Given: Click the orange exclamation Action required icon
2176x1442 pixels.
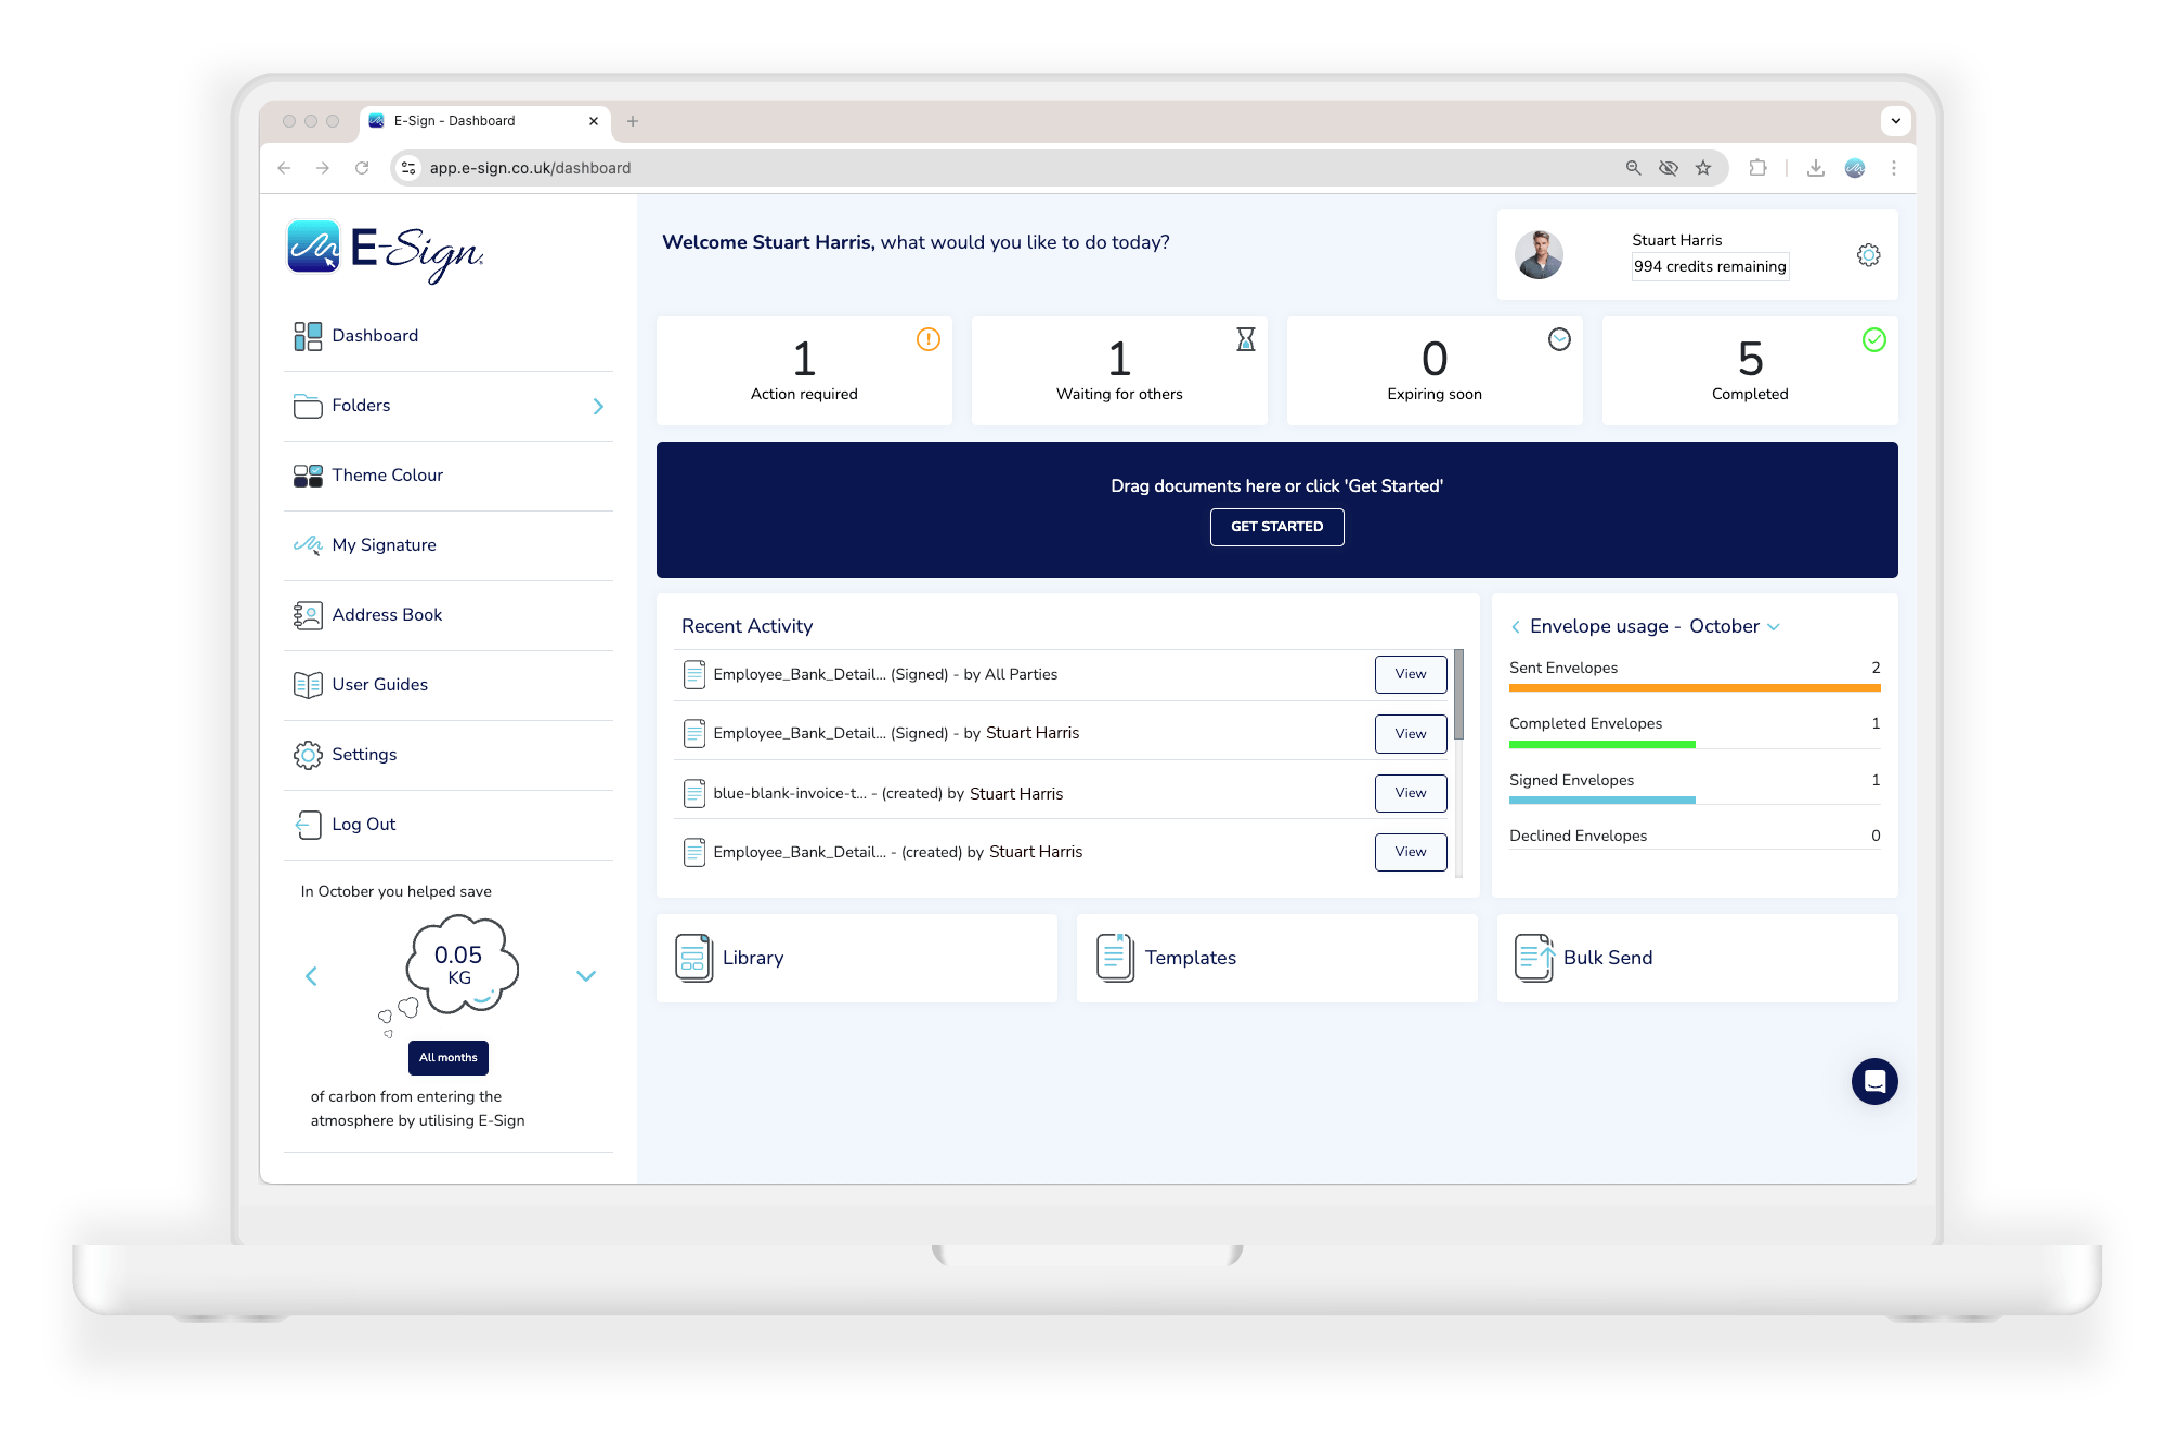Looking at the screenshot, I should point(928,340).
